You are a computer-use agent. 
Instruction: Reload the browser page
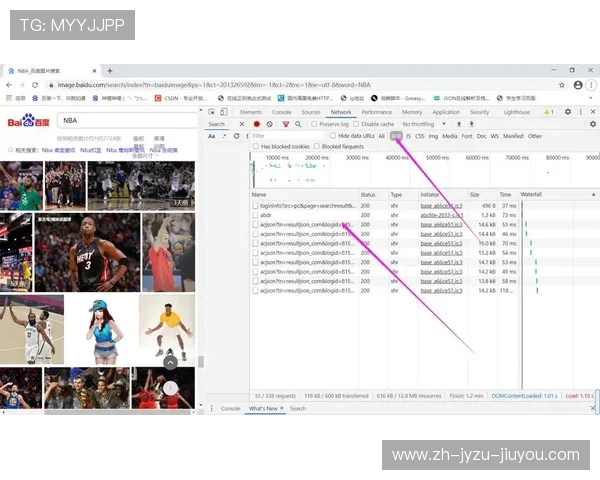pos(35,85)
